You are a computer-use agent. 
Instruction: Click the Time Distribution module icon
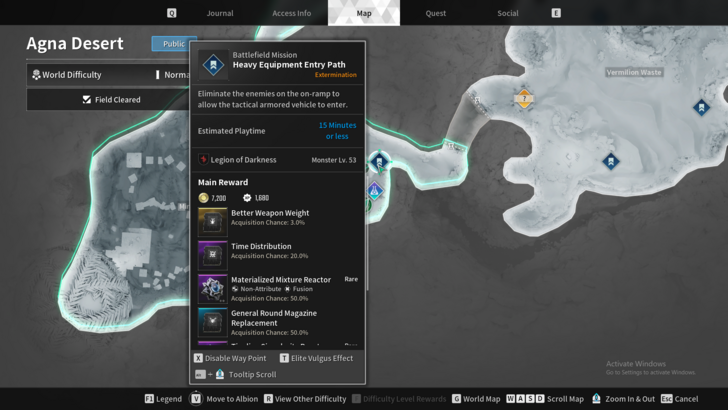click(213, 255)
